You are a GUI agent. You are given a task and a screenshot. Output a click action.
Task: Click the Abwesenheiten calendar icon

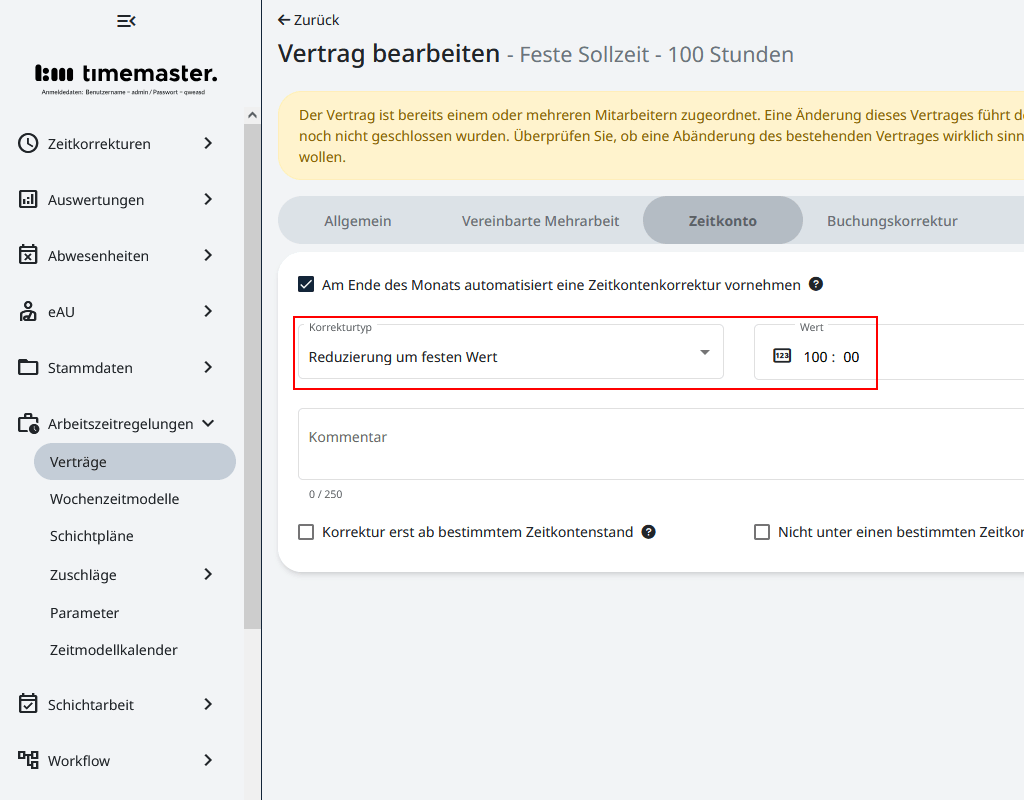[28, 255]
